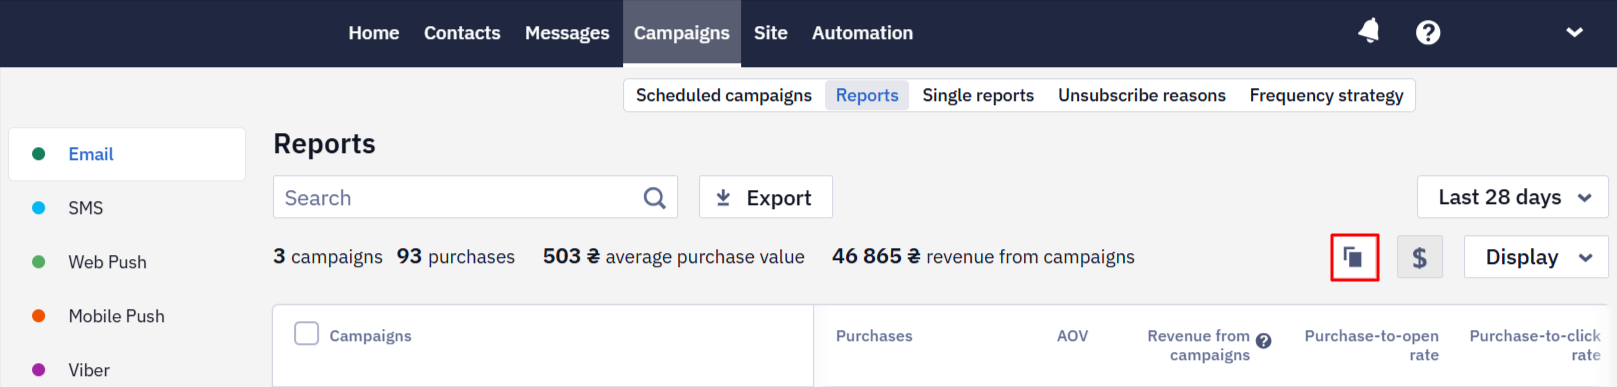Click the '93 purchases' summary text
Image resolution: width=1617 pixels, height=387 pixels.
456,257
